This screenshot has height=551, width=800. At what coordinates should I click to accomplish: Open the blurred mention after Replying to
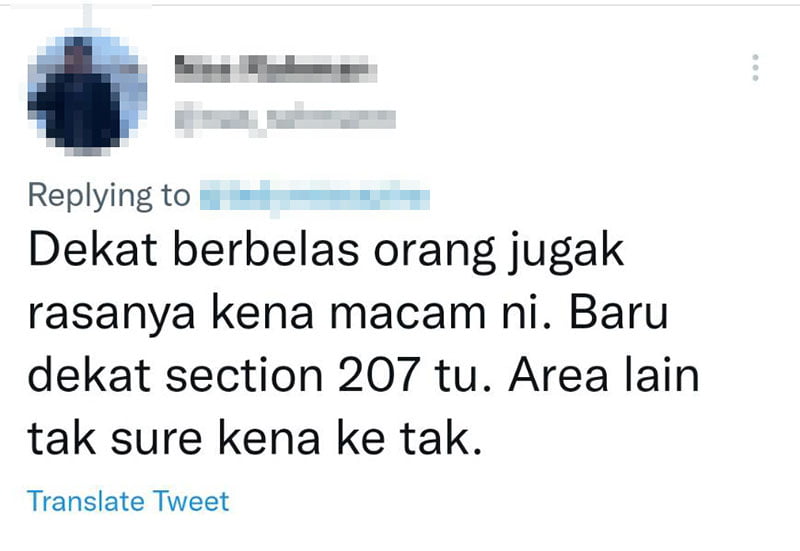314,196
